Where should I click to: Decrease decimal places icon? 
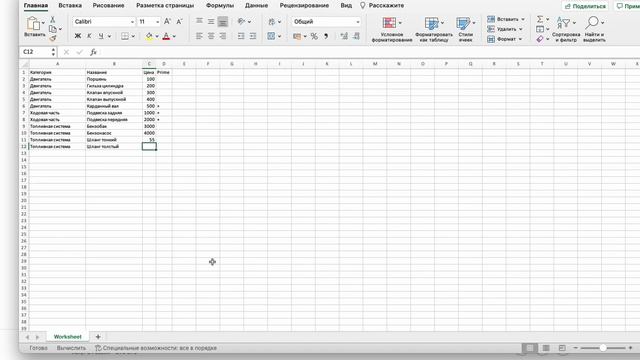coord(356,36)
